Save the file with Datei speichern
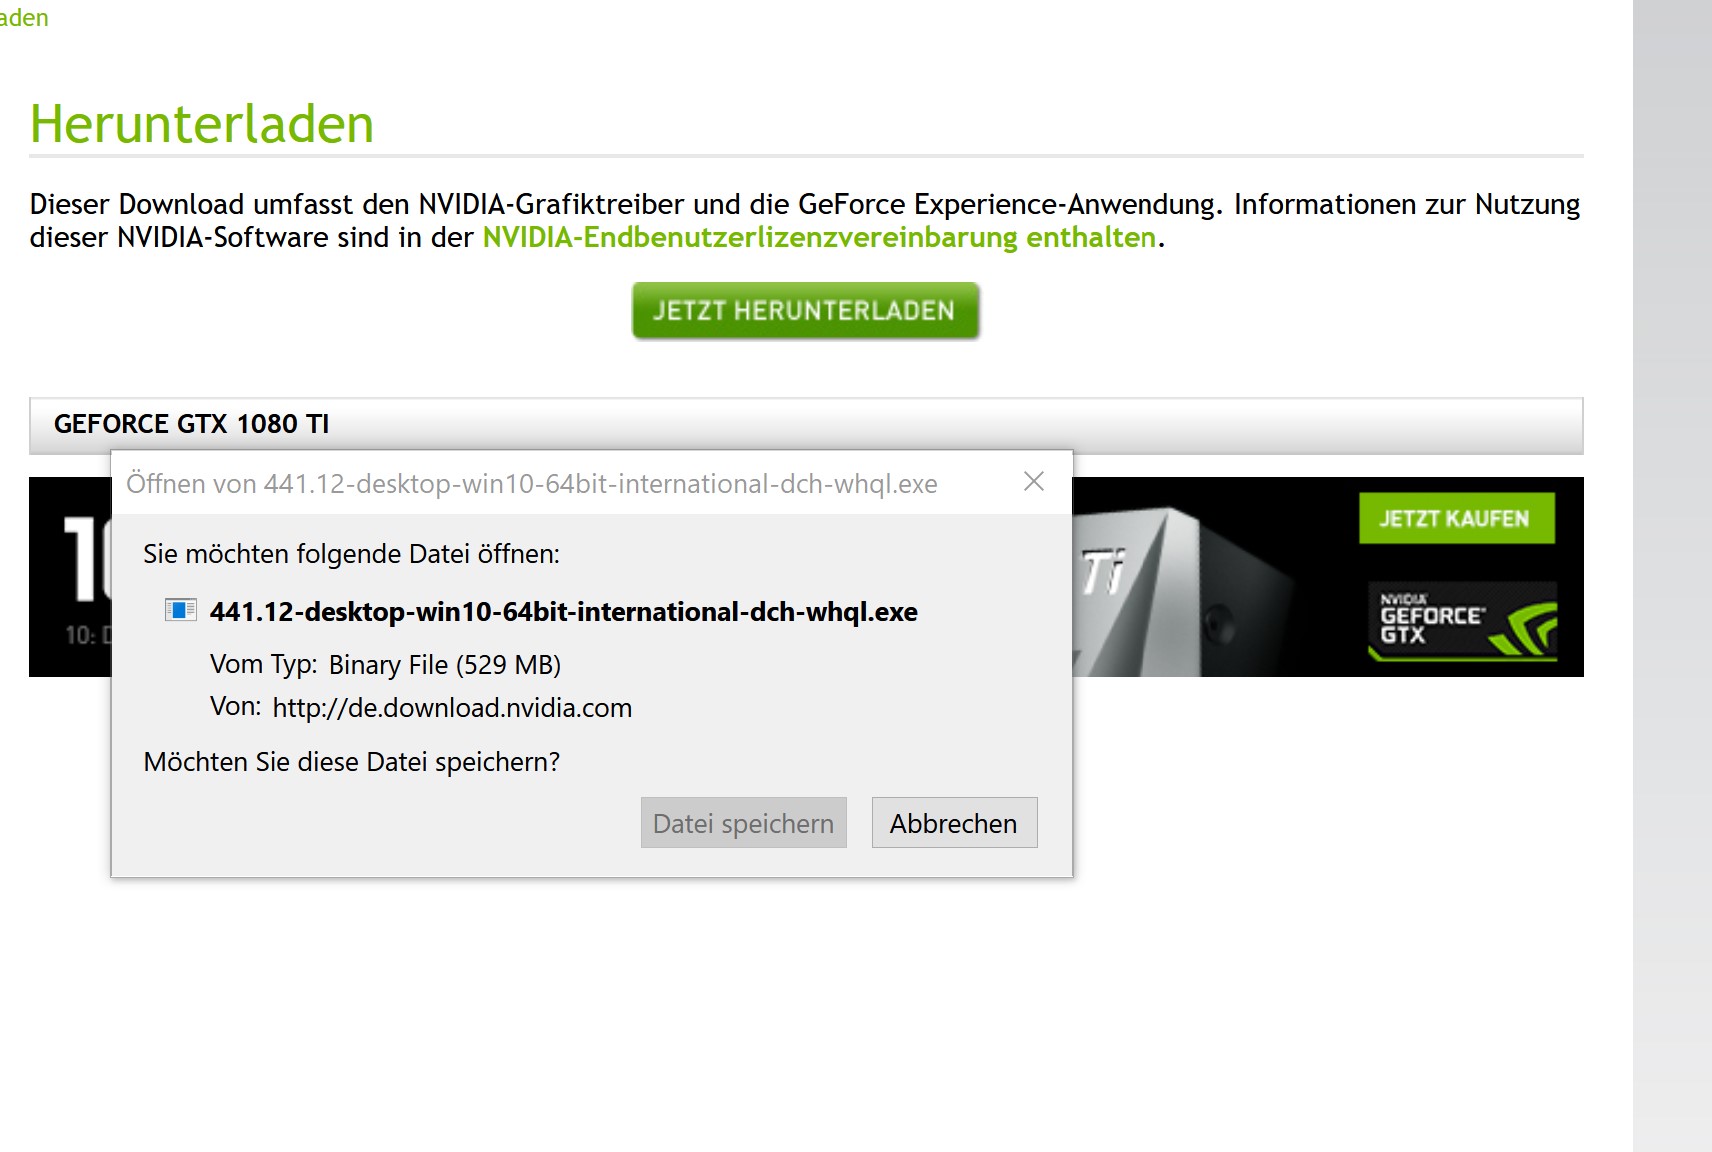Screen dimensions: 1712x1152 [743, 823]
